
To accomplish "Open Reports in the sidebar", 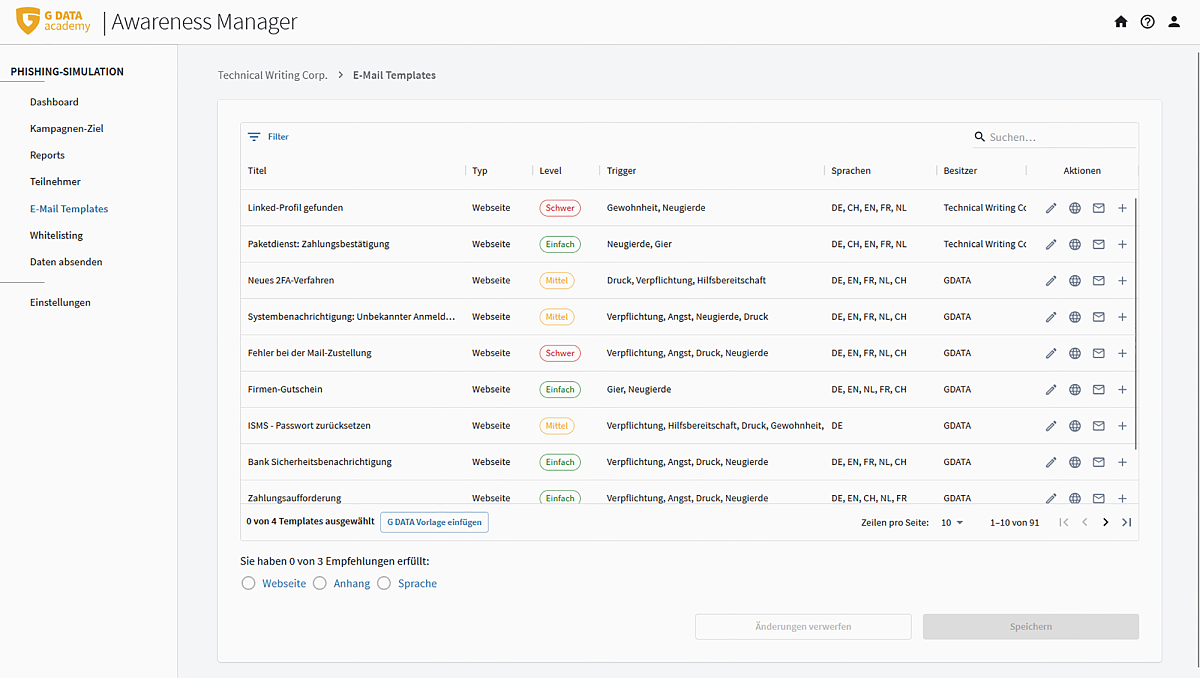I will [47, 155].
